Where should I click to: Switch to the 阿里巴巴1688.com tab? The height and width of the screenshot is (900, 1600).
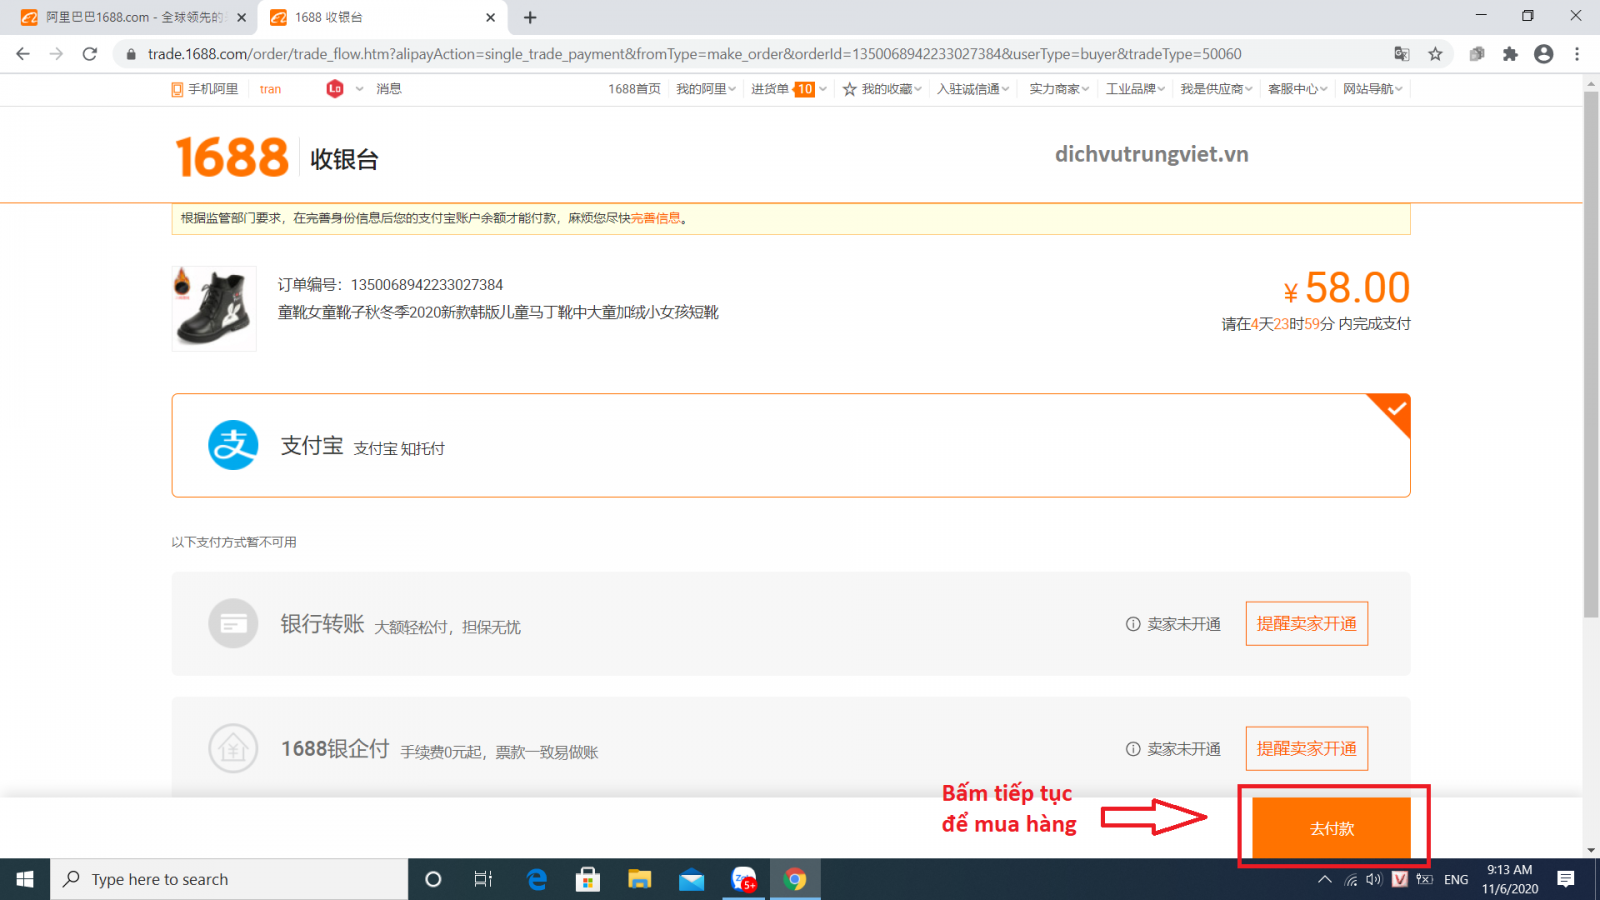point(128,17)
